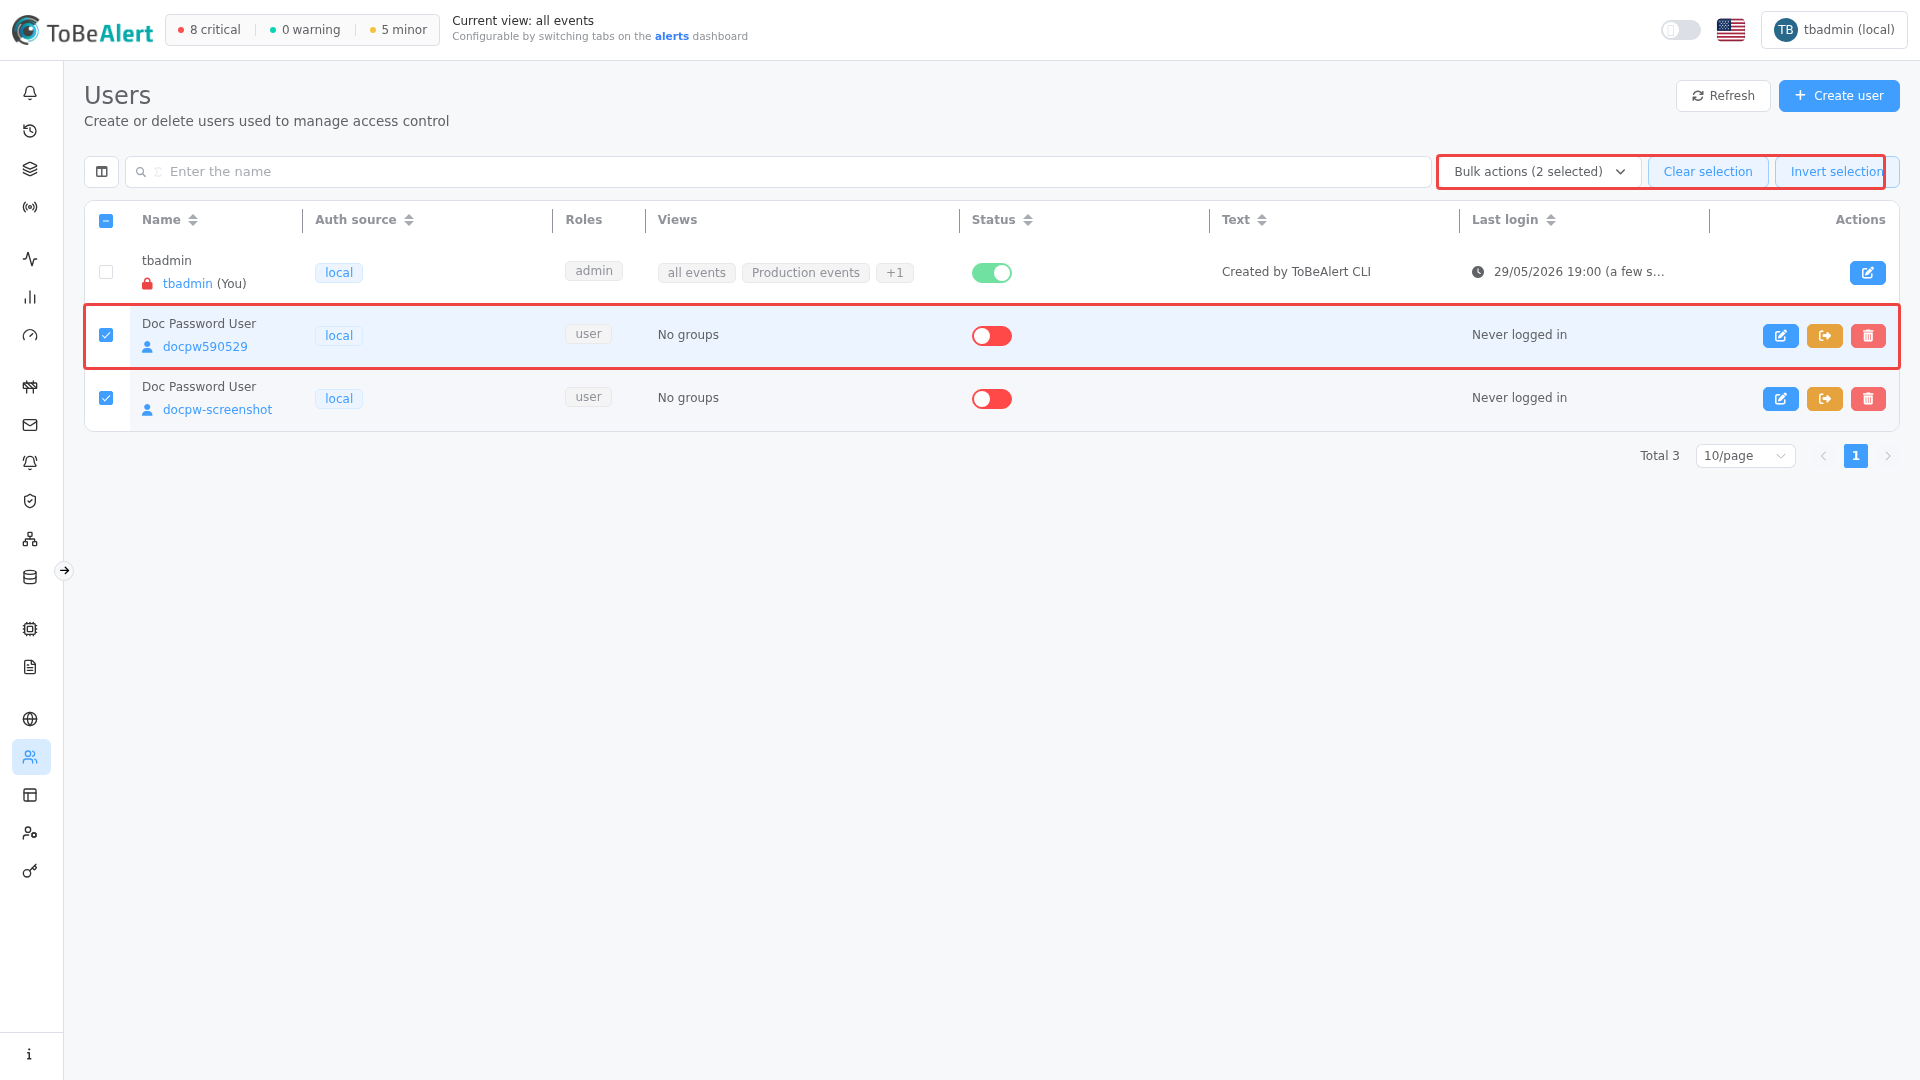Screen dimensions: 1920x1080
Task: Open the layers stack icon in sidebar
Action: [30, 169]
